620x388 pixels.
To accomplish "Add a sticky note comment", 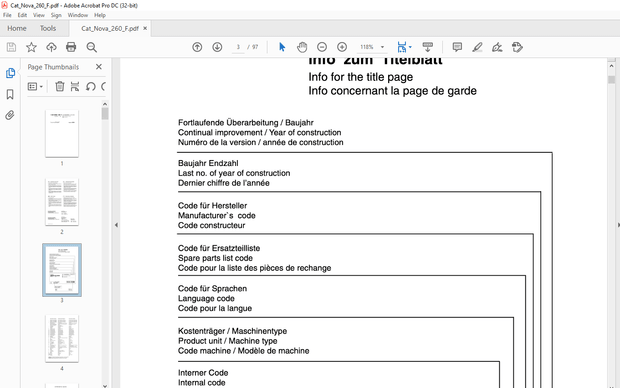I will click(457, 47).
